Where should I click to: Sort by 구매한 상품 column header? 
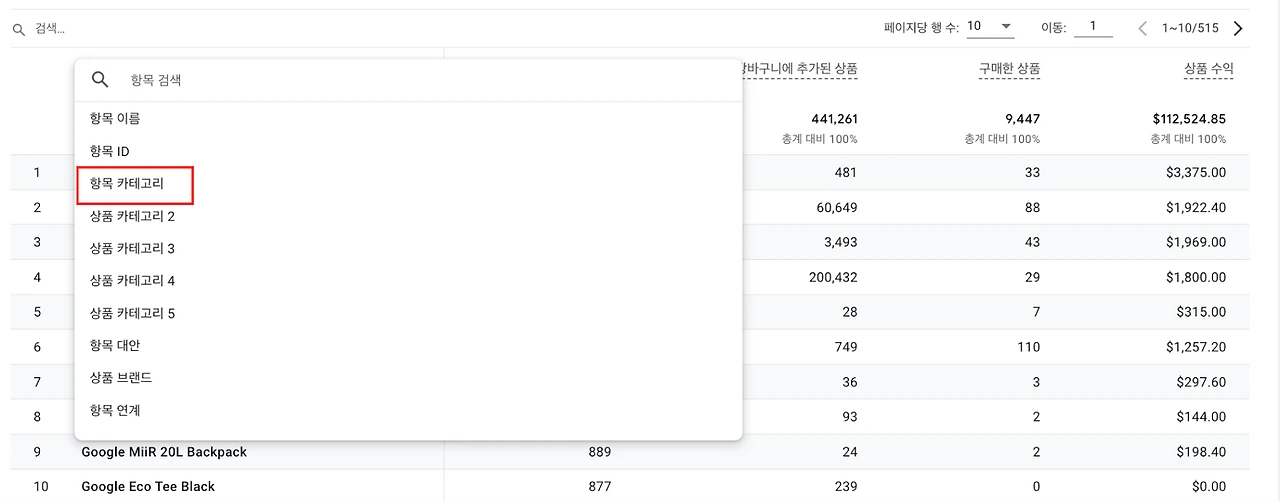point(1009,69)
